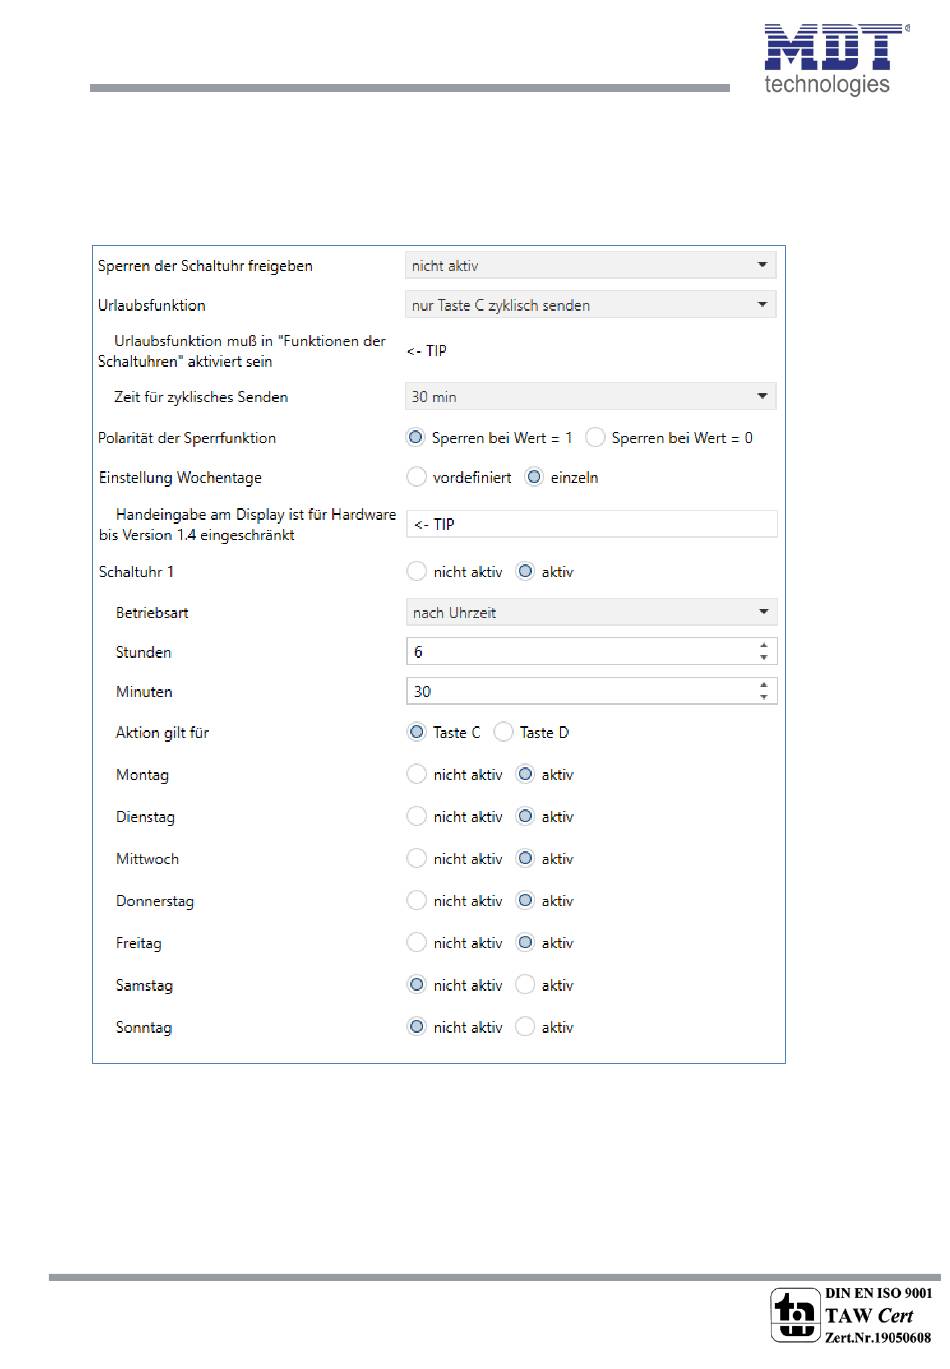Viewport: 950px width, 1369px height.
Task: Choose 'vordefiniert' for Einstellung Wochentage
Action: pyautogui.click(x=417, y=477)
